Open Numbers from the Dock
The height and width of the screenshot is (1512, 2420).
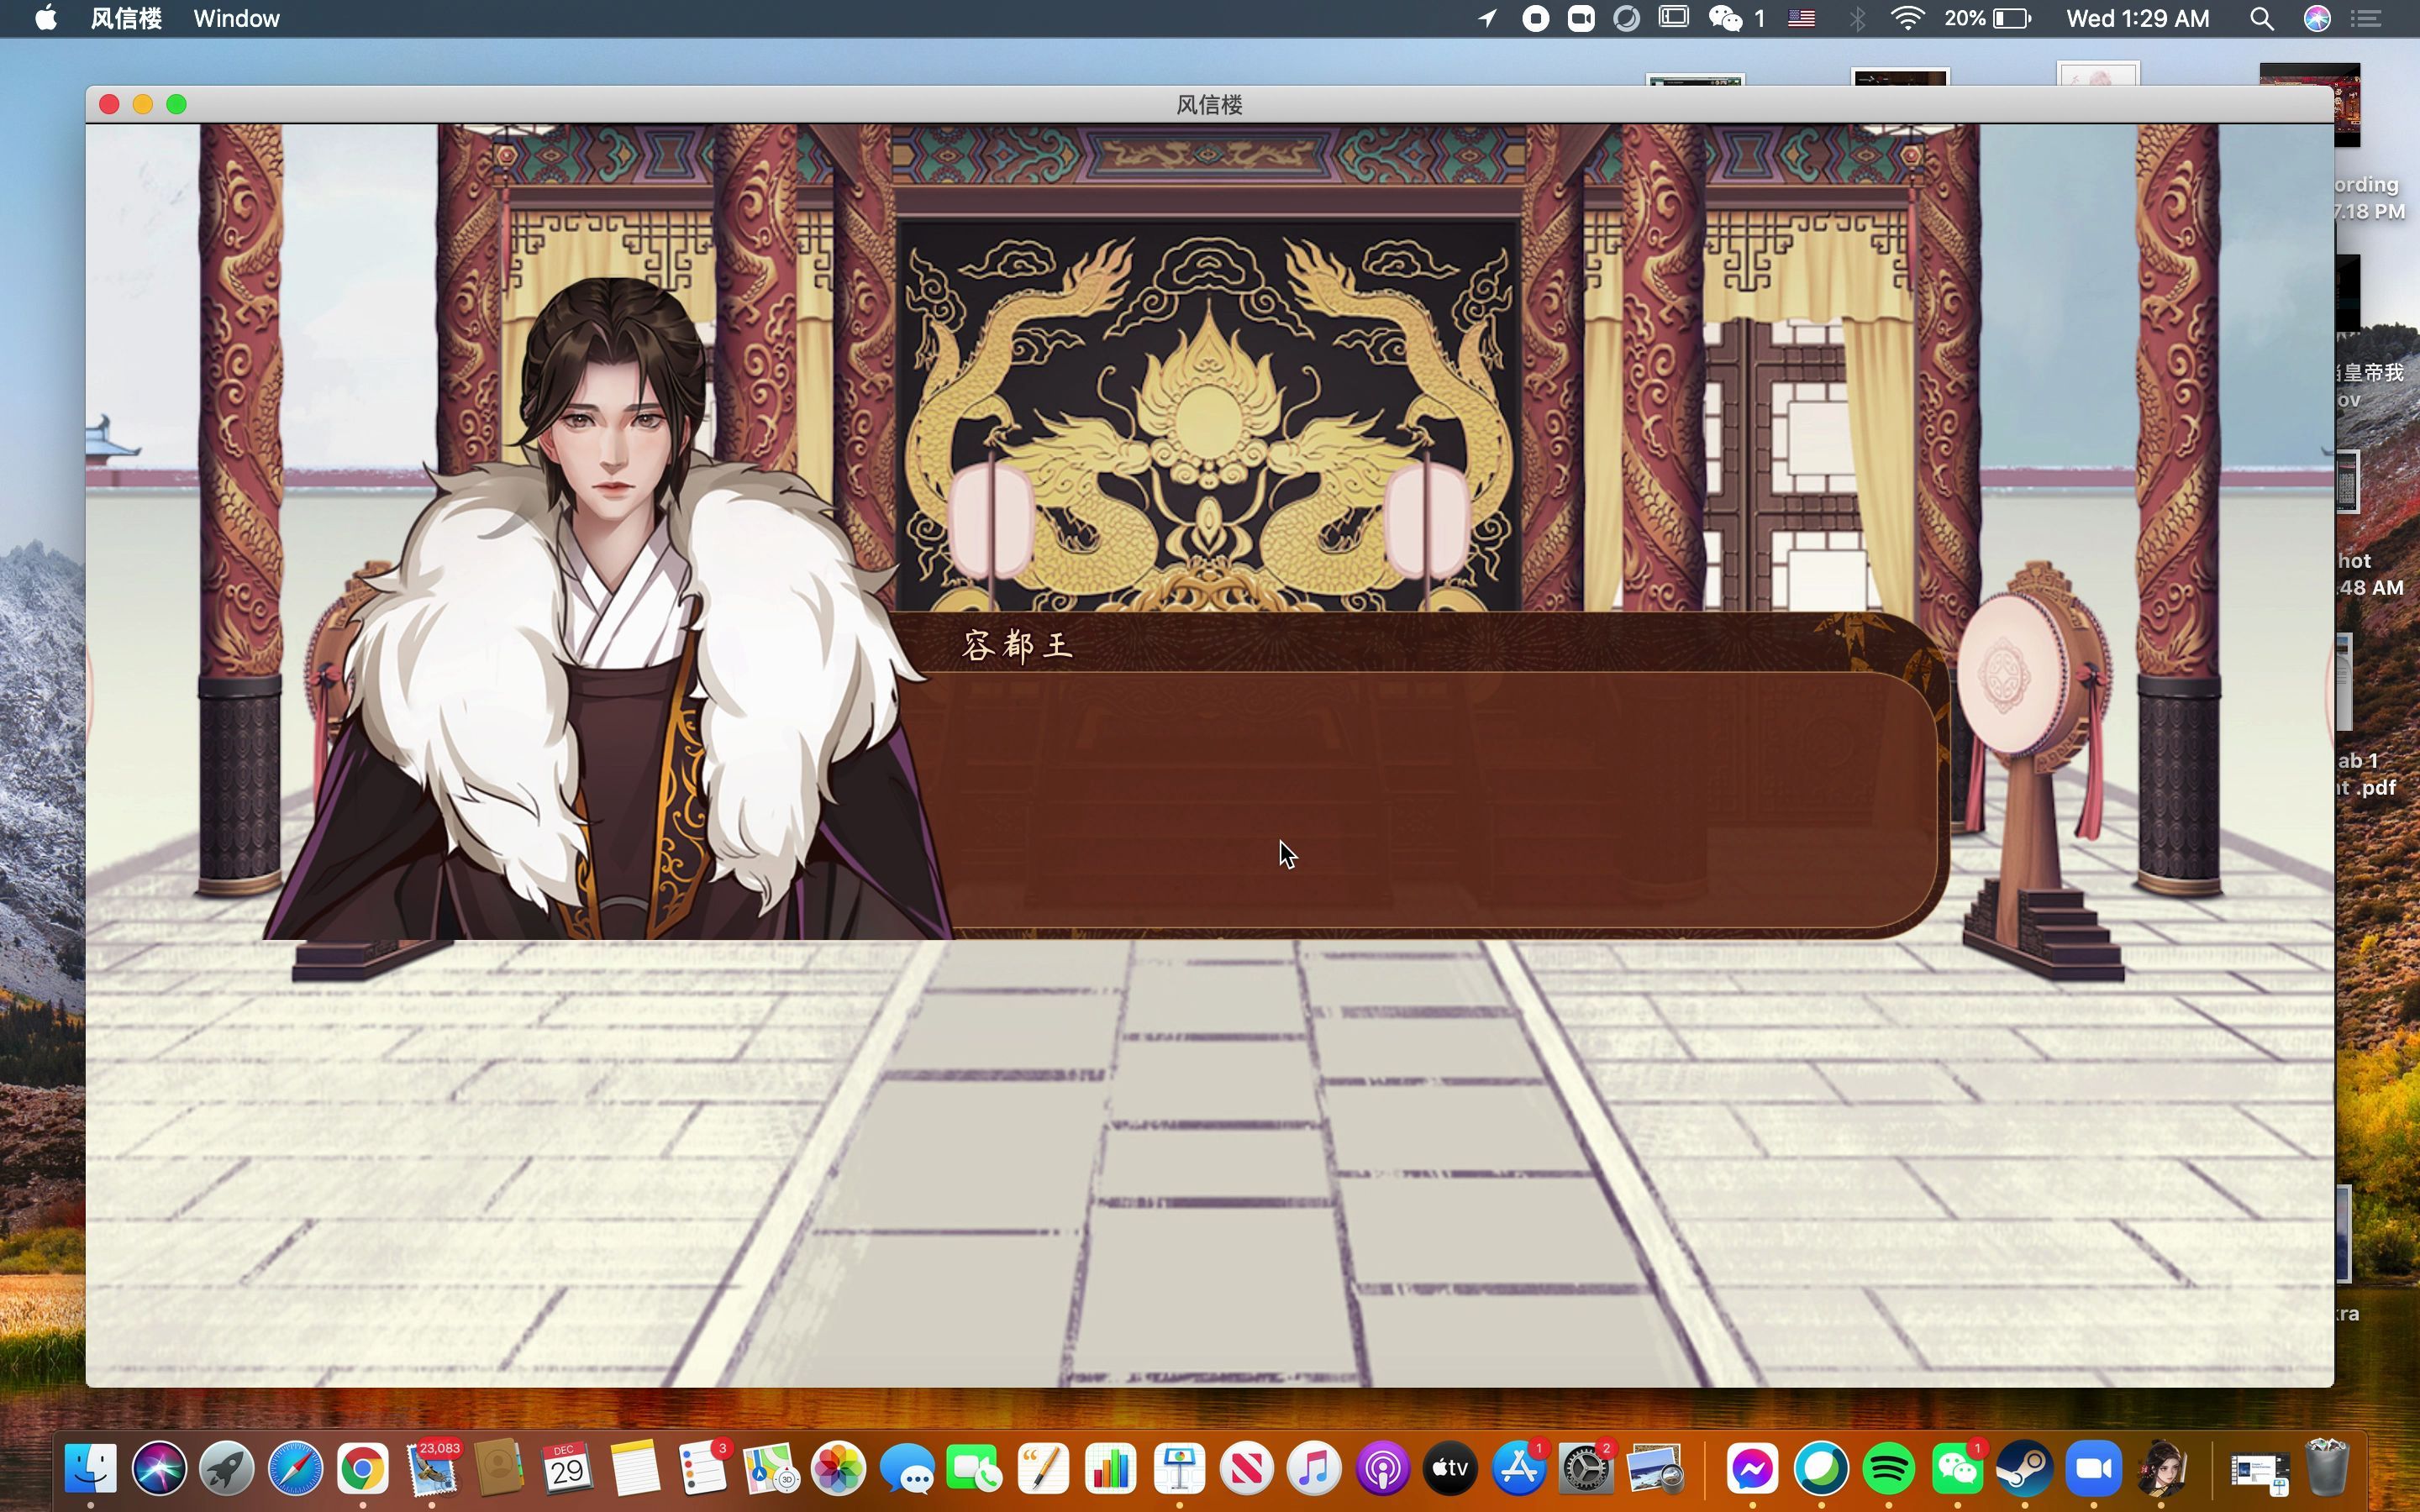coord(1111,1468)
